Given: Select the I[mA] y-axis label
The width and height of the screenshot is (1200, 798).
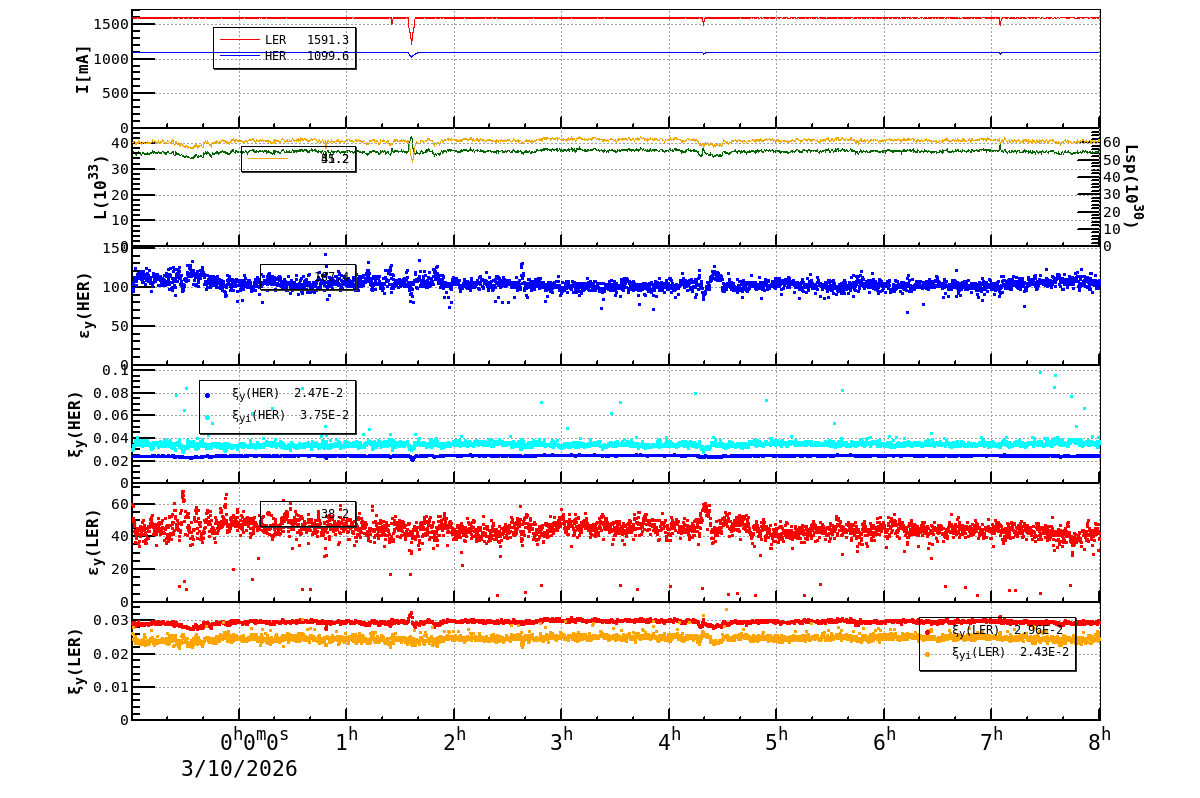Looking at the screenshot, I should click(x=83, y=69).
